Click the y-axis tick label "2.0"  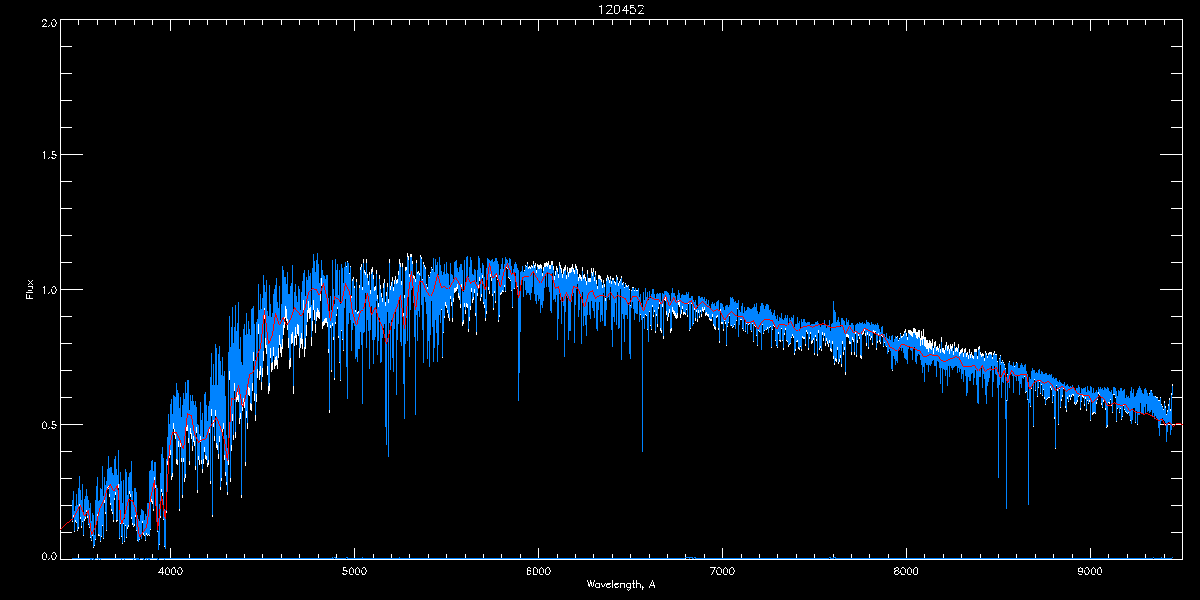47,22
